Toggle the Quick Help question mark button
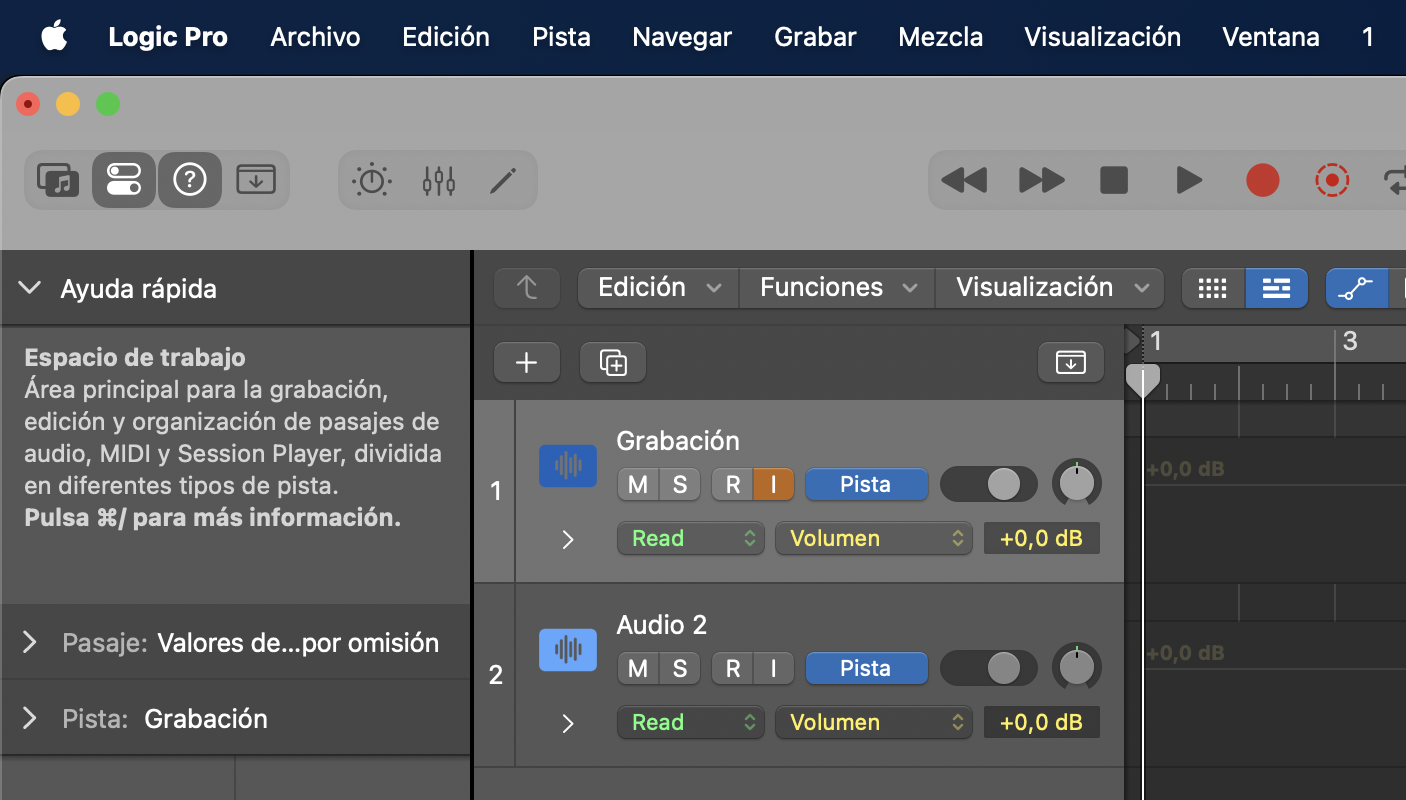Viewport: 1406px width, 800px height. 189,180
